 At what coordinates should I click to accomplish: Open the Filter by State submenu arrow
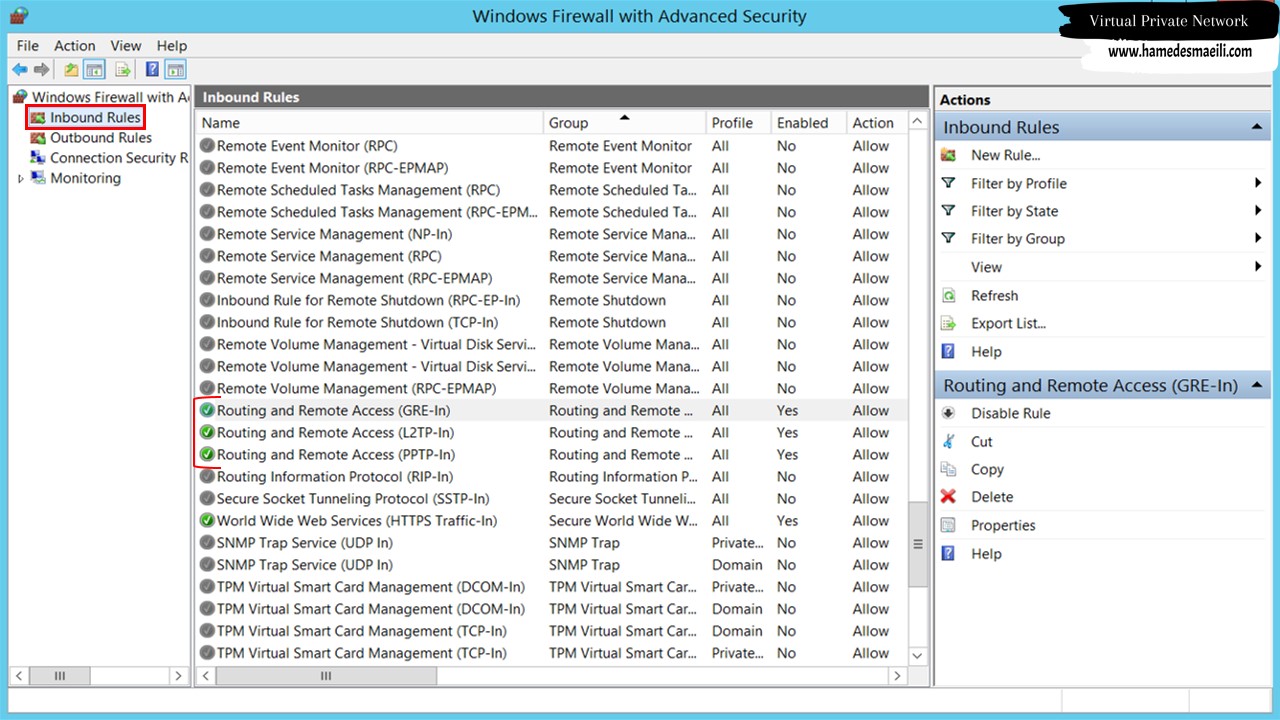point(1258,211)
